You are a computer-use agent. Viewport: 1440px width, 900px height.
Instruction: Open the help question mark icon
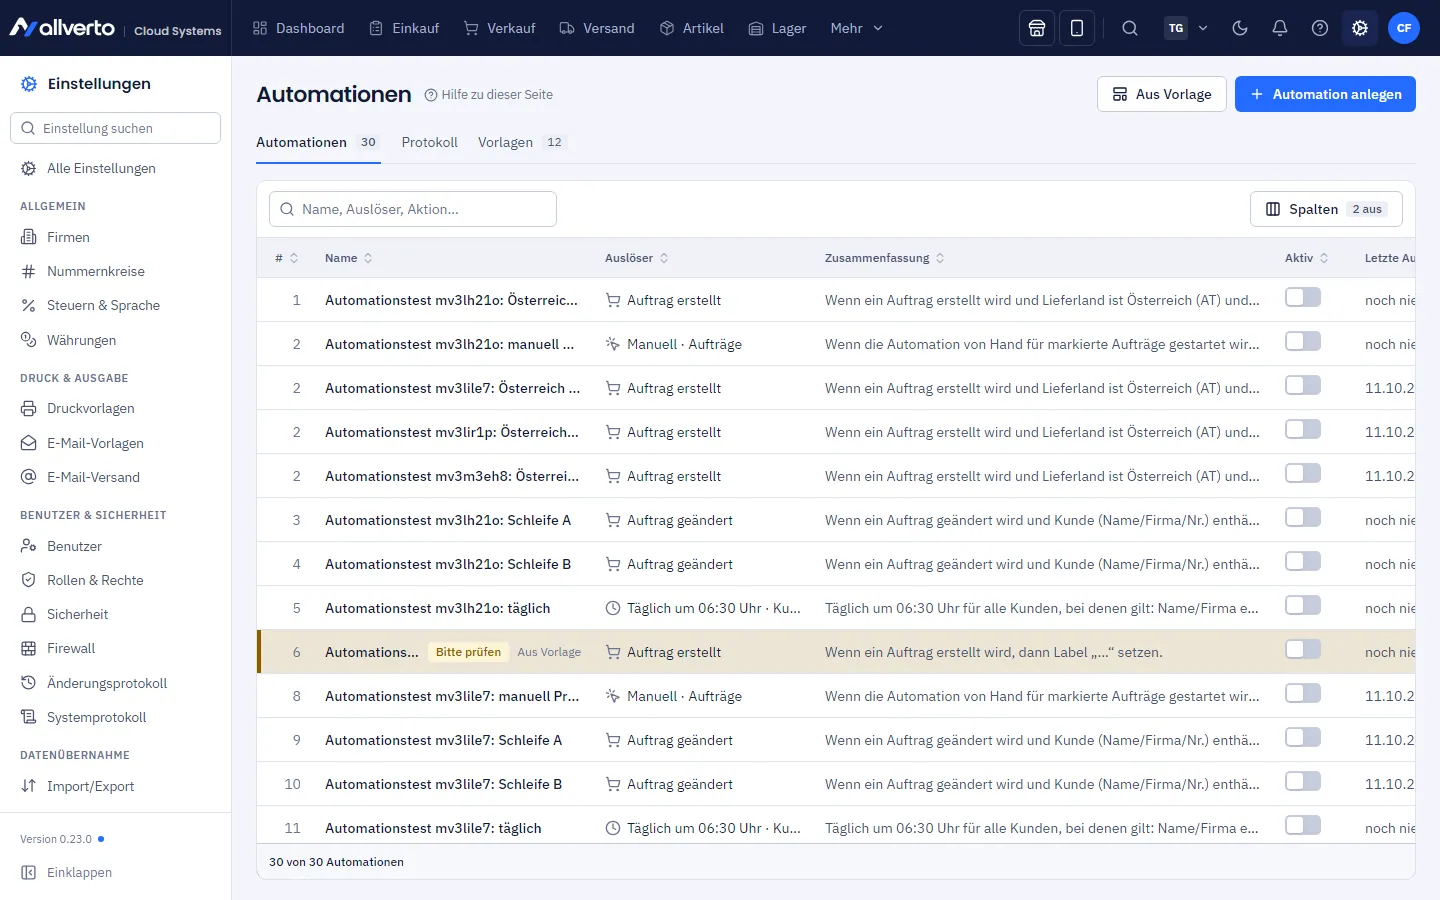pos(1320,28)
